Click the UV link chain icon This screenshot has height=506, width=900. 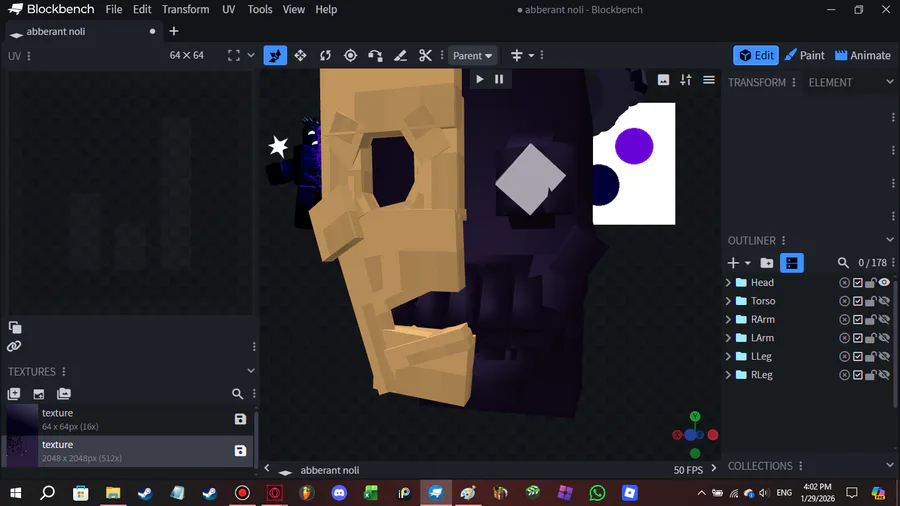(x=14, y=346)
